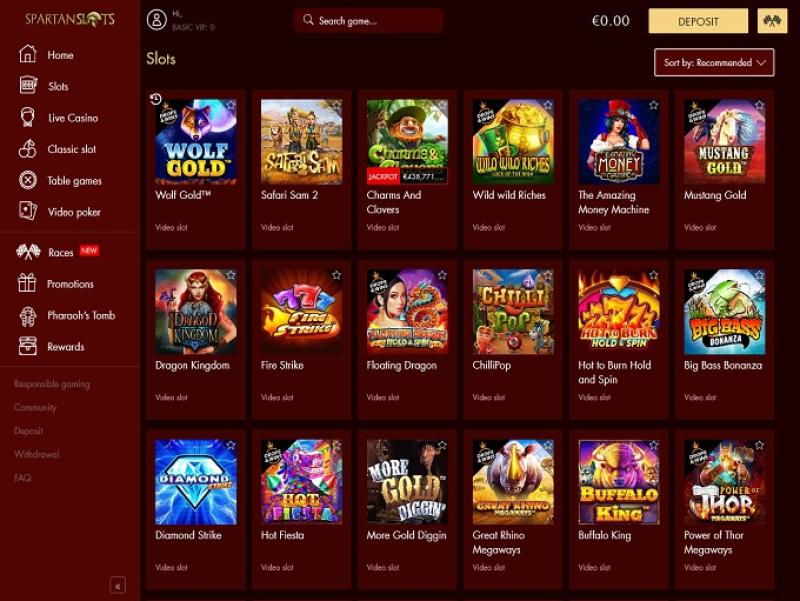
Task: Click the Deposit button
Action: coord(698,21)
